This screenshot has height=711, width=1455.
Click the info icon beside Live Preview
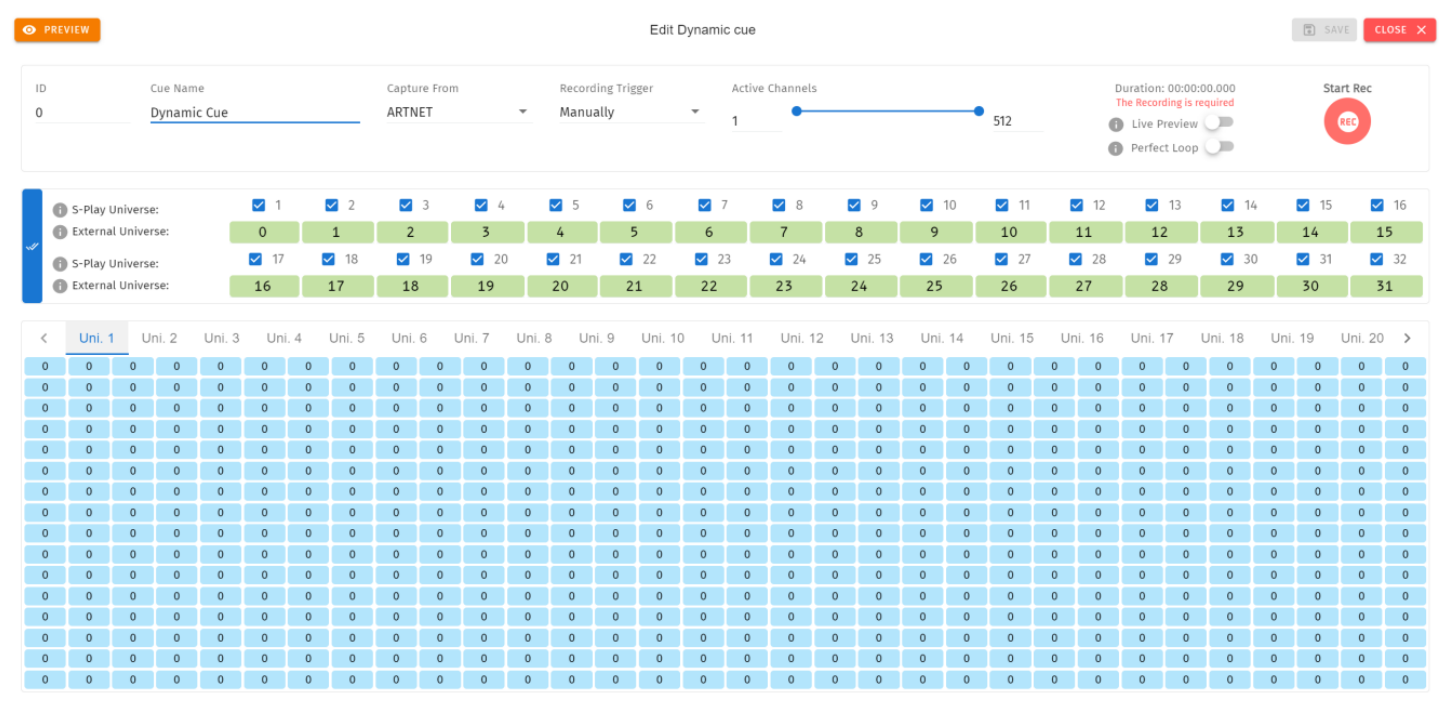tap(1116, 125)
